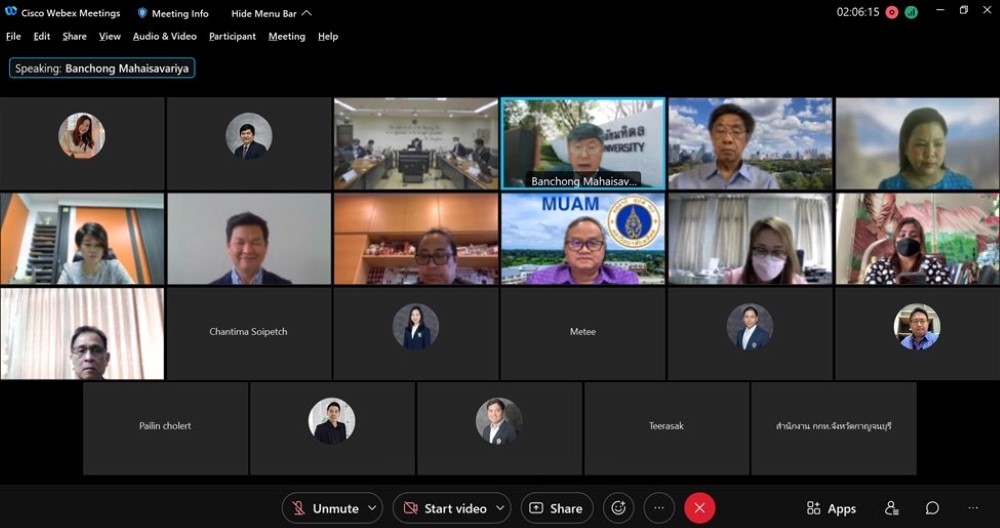Open more options in center toolbar
Viewport: 1000px width, 528px height.
click(x=659, y=508)
